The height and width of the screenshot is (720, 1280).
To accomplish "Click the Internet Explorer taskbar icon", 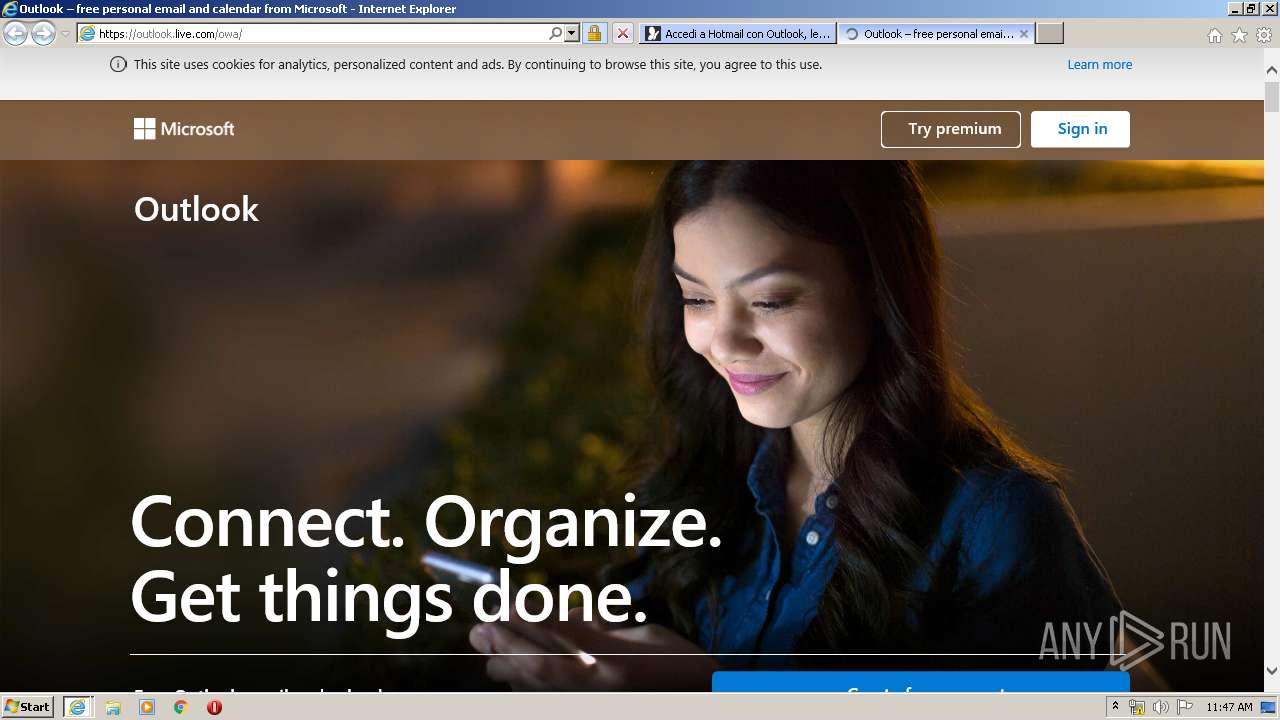I will 77,707.
